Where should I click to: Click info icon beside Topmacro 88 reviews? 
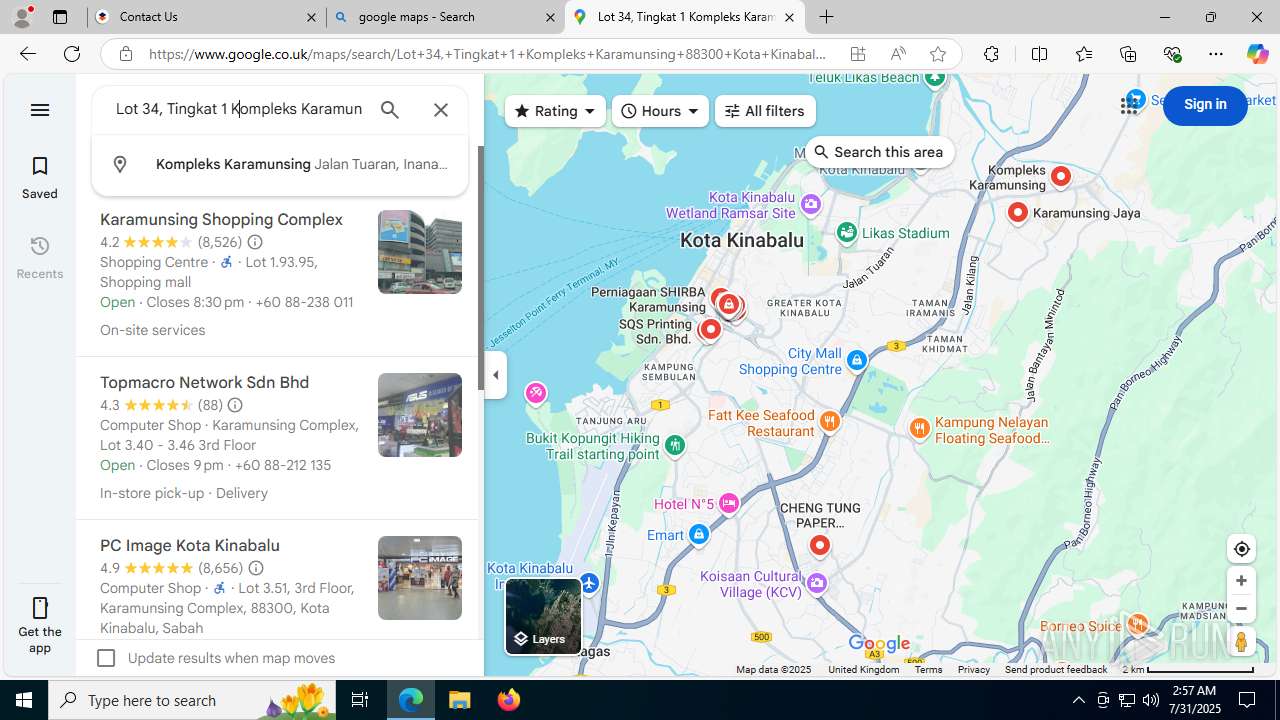pos(235,405)
